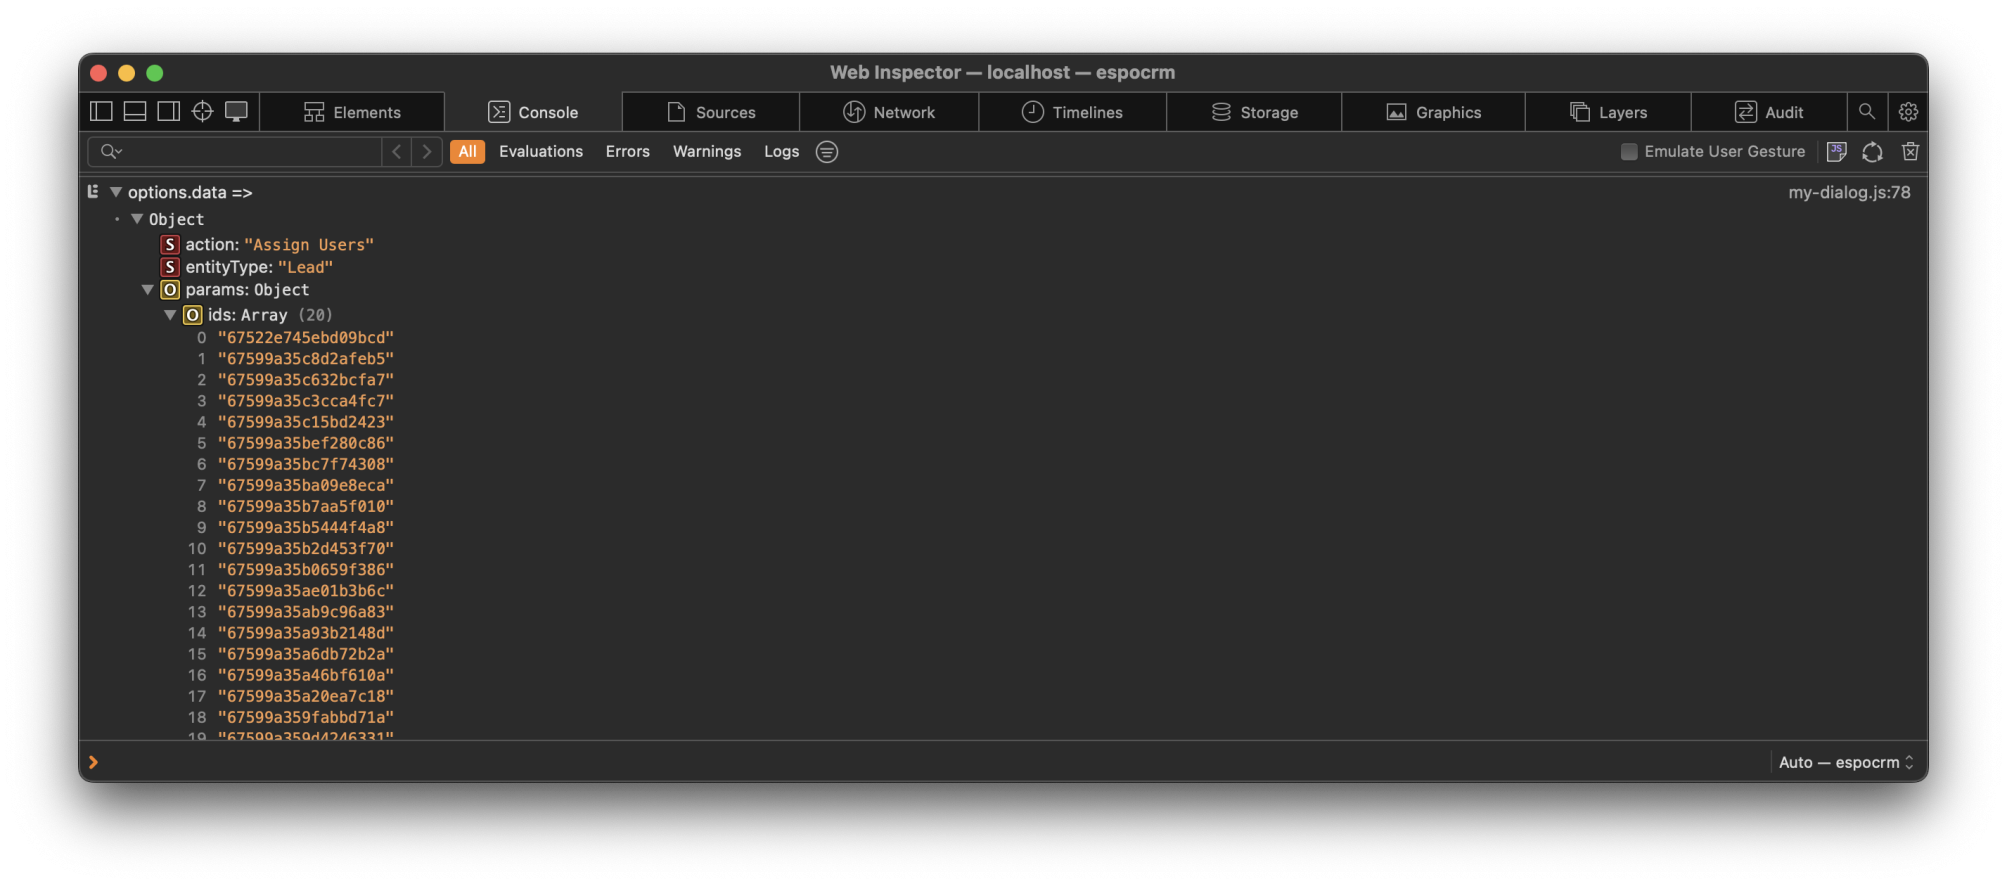The image size is (2007, 886).
Task: Click the log level icon beside options.data
Action: pyautogui.click(x=93, y=192)
